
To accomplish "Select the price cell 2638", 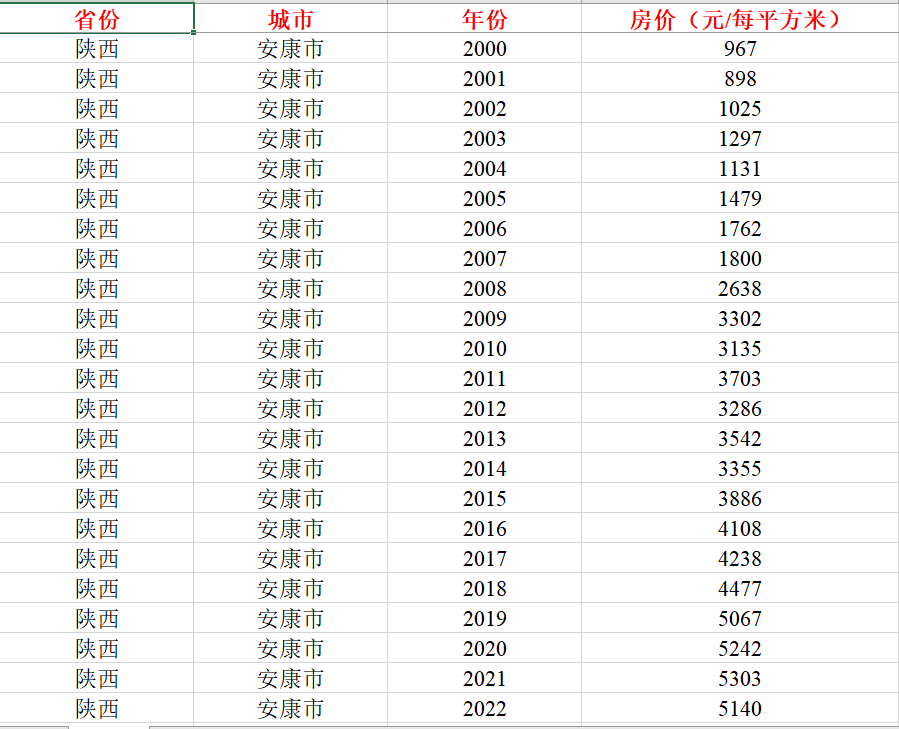I will pyautogui.click(x=740, y=288).
